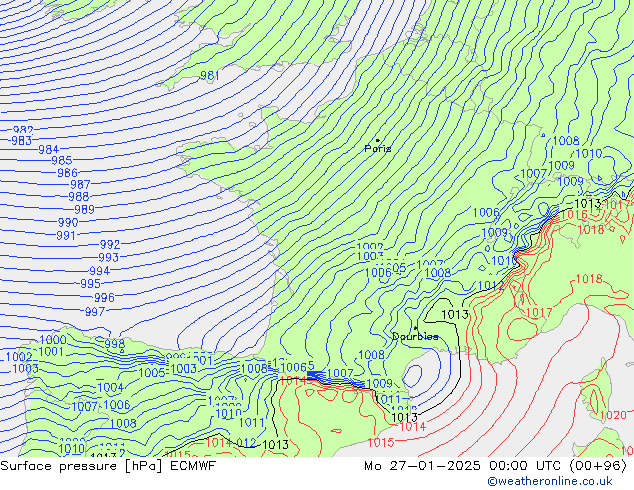The width and height of the screenshot is (634, 490).
Task: Click the 988 isobar label
Action: pyautogui.click(x=78, y=196)
